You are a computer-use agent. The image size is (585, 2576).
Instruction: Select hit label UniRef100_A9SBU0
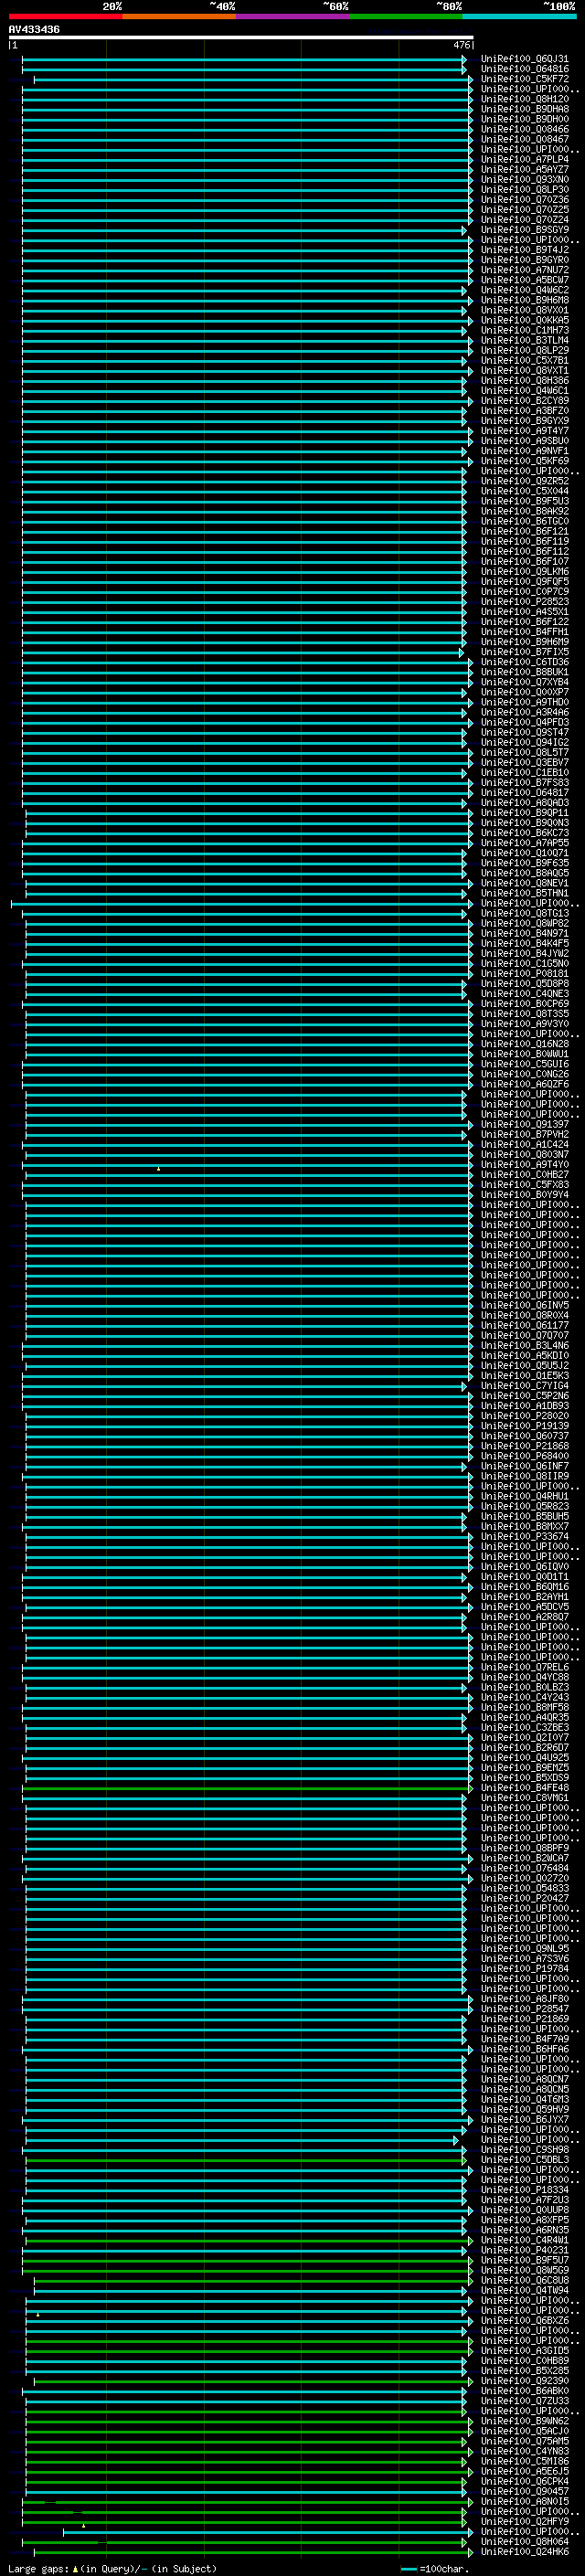[525, 441]
